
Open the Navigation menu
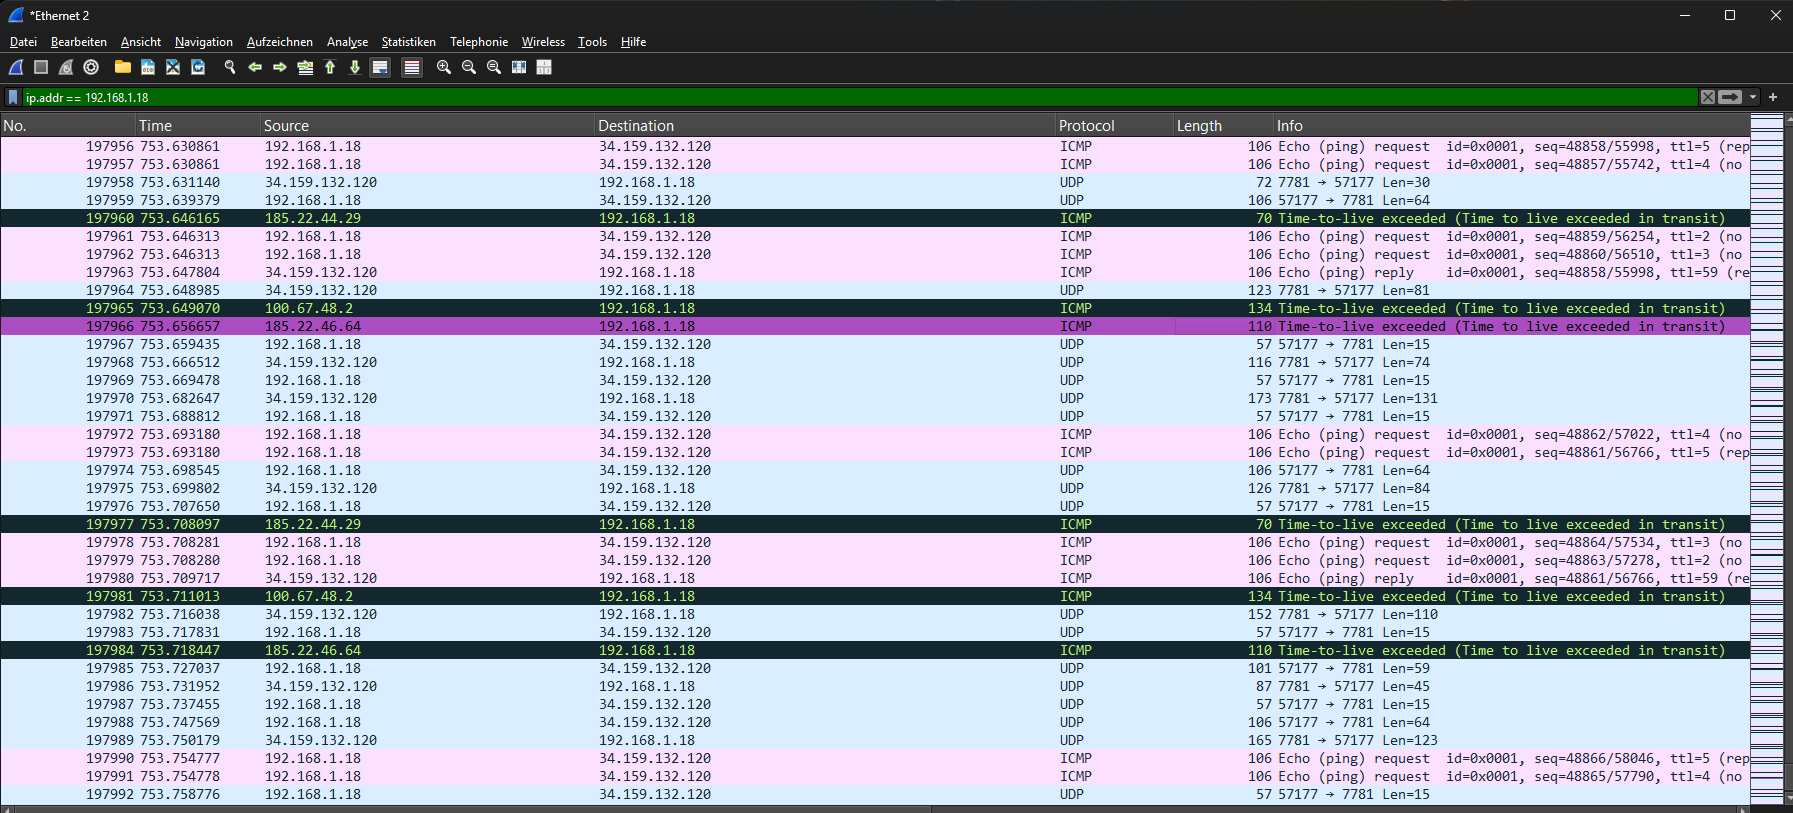(204, 42)
